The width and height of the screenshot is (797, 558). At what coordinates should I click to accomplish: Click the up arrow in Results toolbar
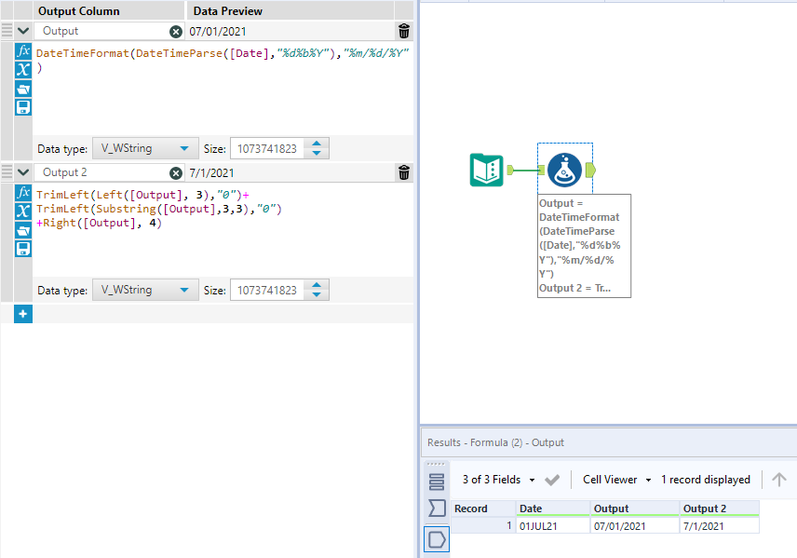[779, 479]
